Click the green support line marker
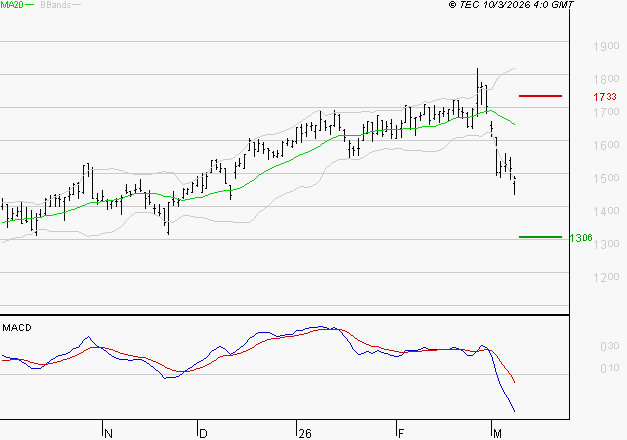This screenshot has width=627, height=440. click(x=540, y=237)
